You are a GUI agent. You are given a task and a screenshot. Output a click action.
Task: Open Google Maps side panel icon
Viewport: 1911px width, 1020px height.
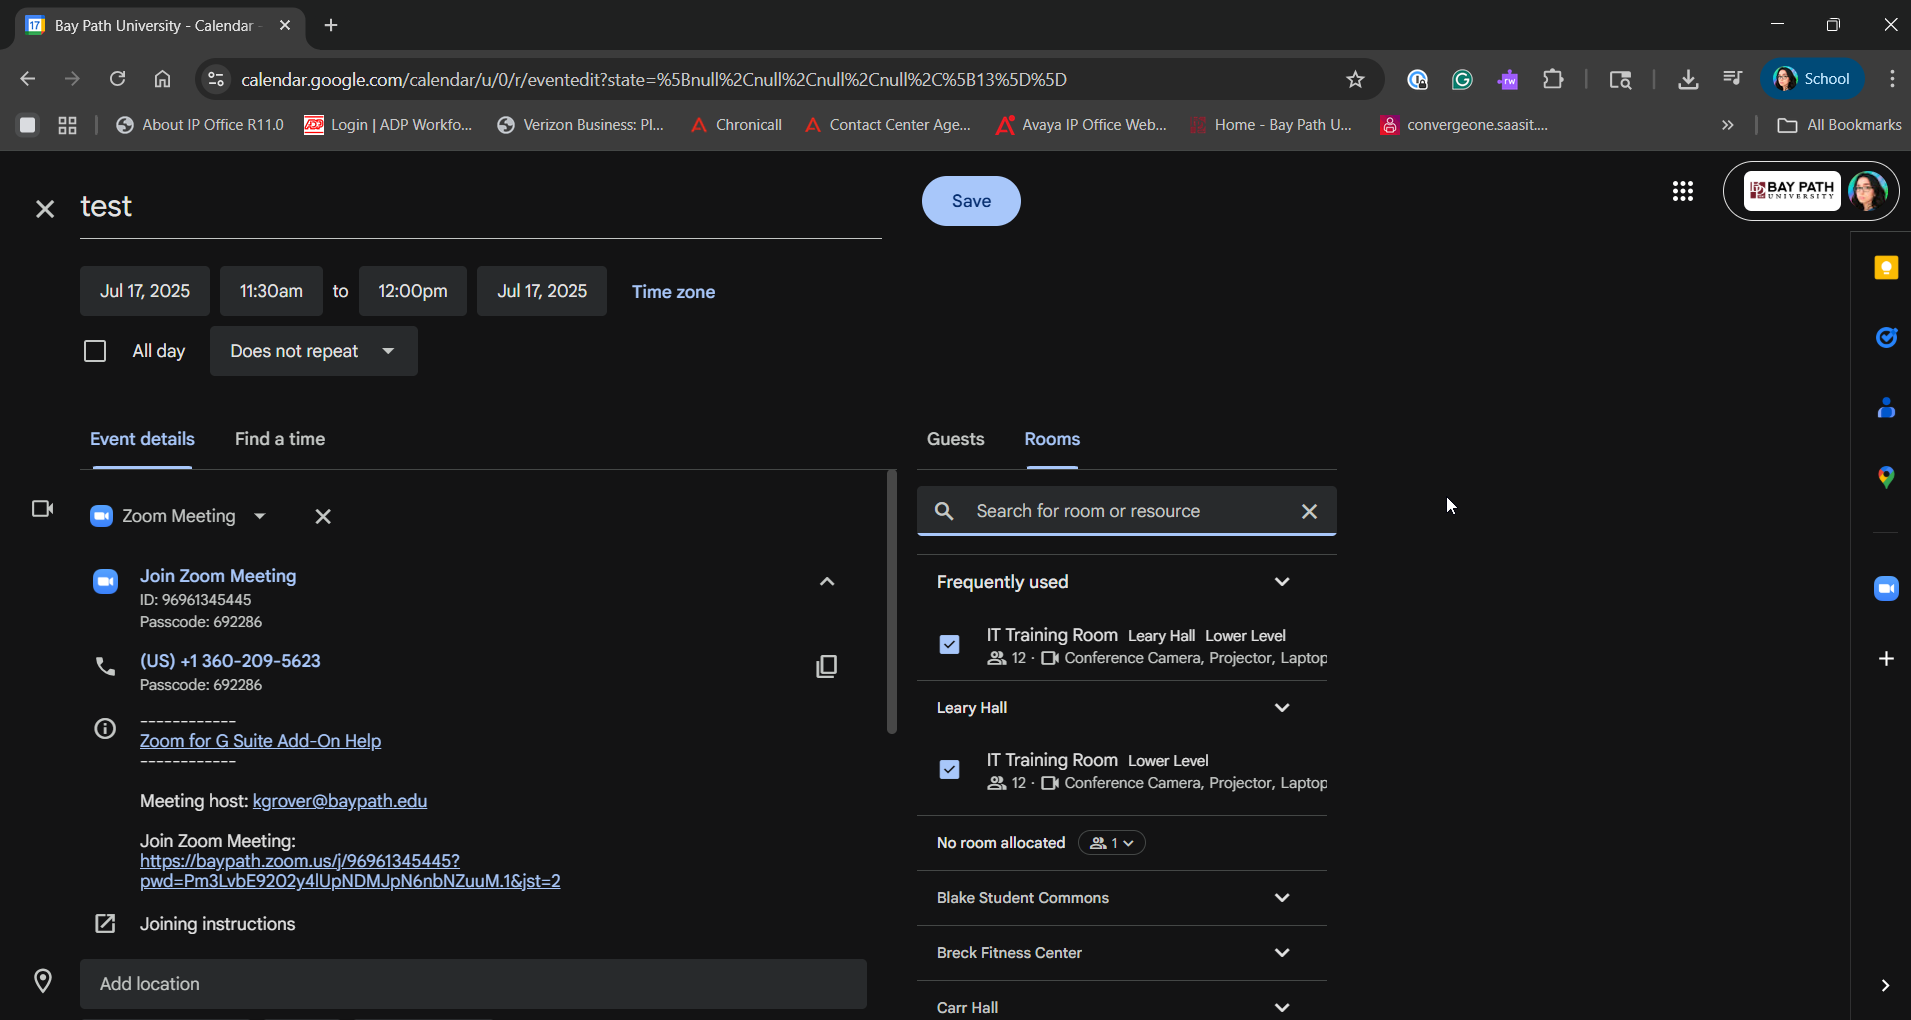click(x=1886, y=477)
